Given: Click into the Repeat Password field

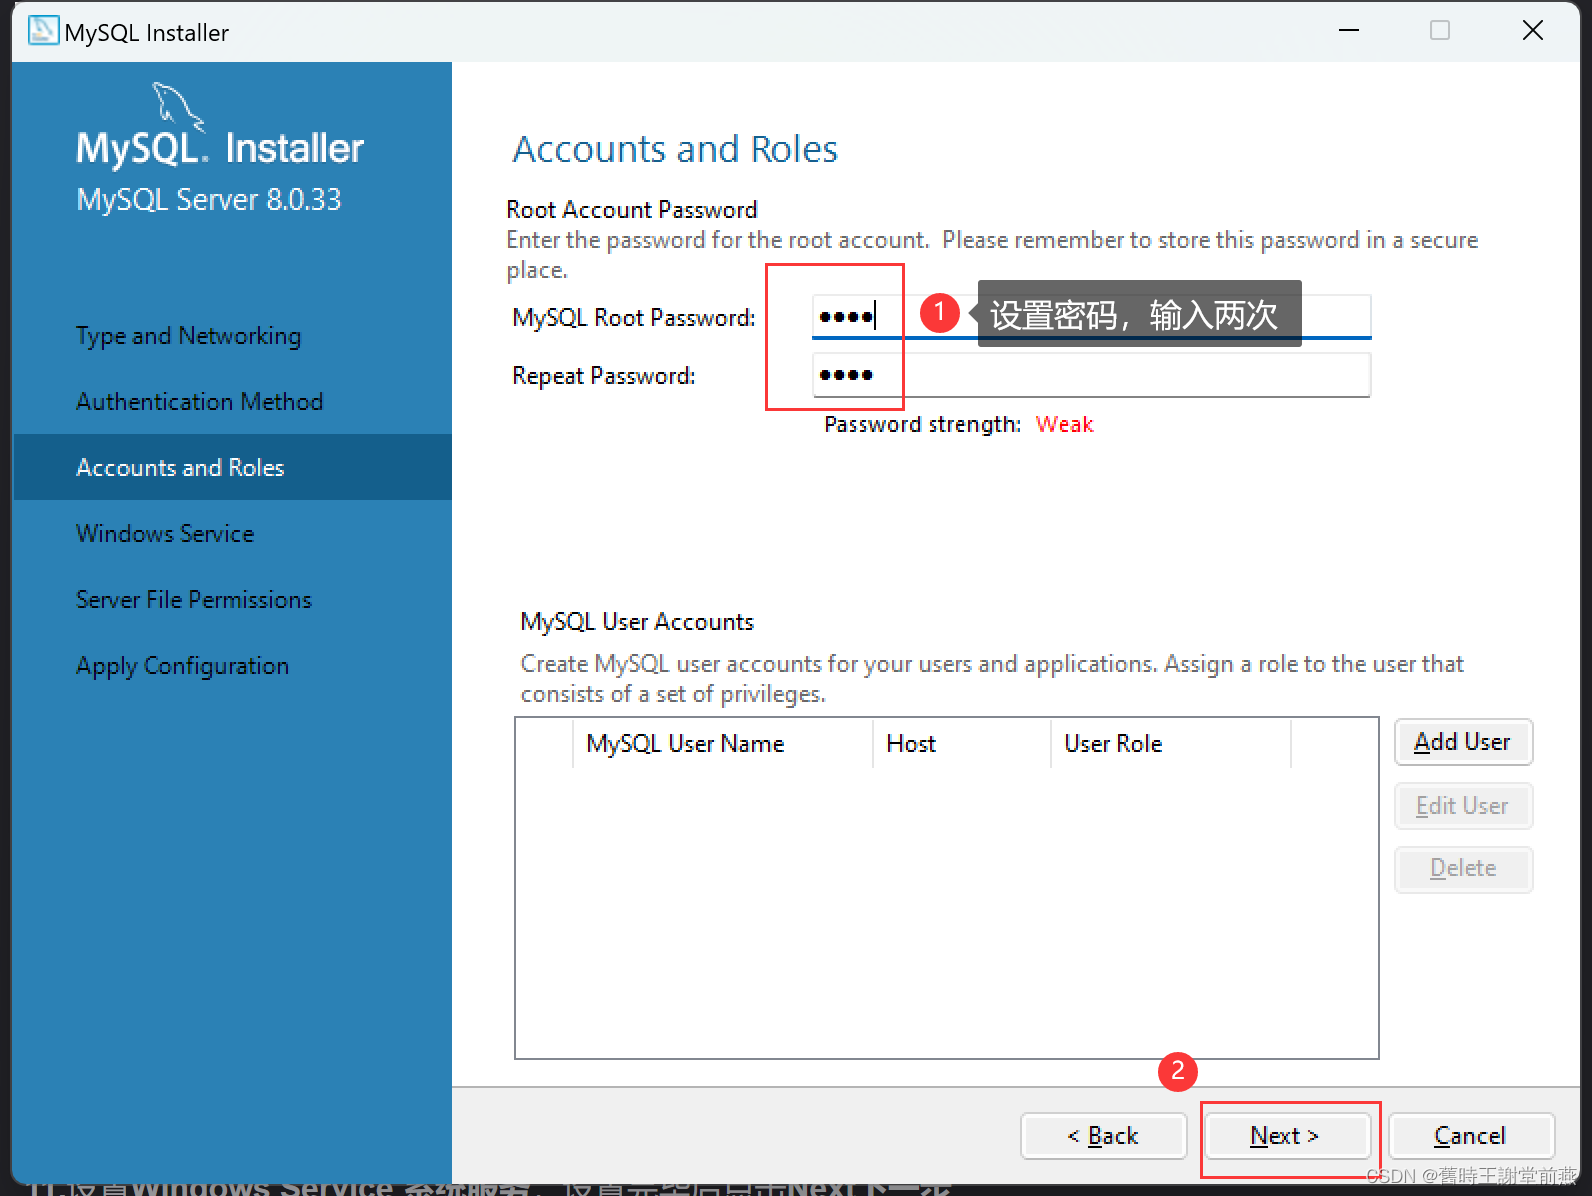Looking at the screenshot, I should [1090, 376].
